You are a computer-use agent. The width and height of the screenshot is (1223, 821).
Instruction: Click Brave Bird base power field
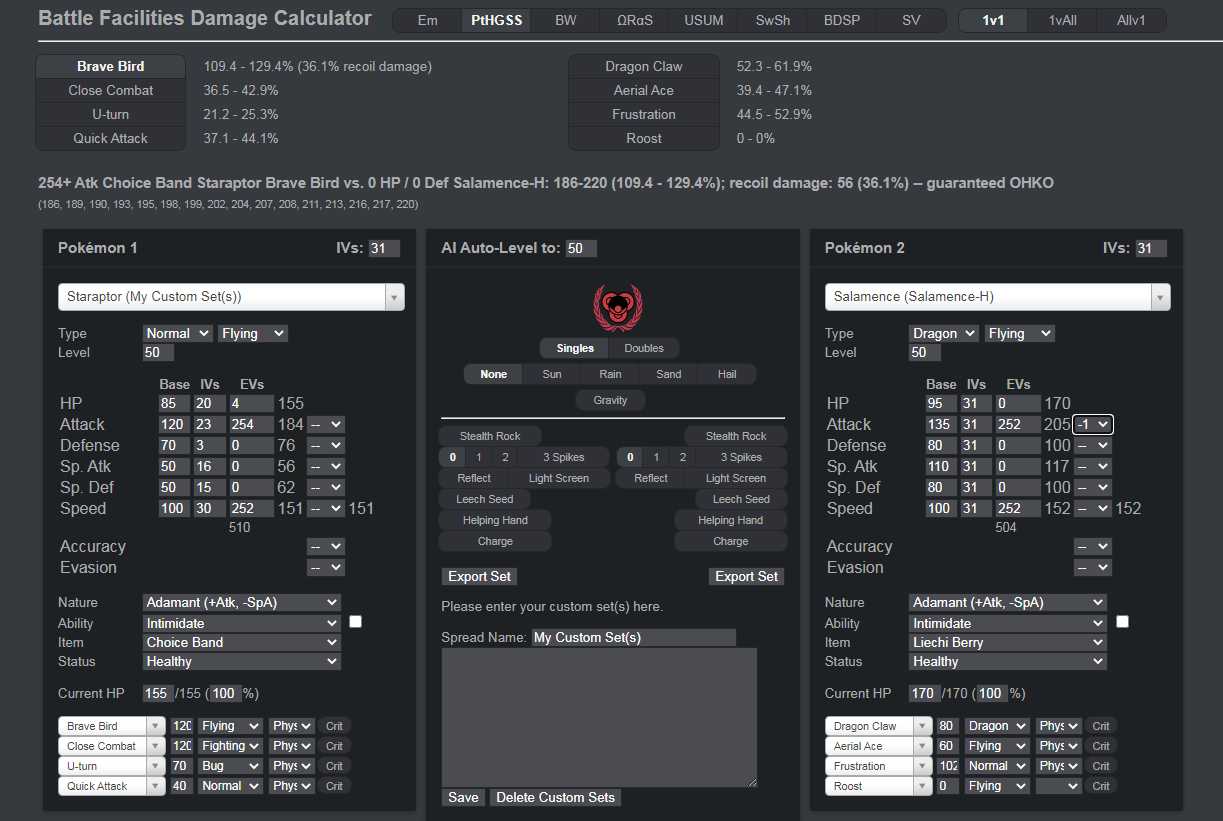pos(183,726)
